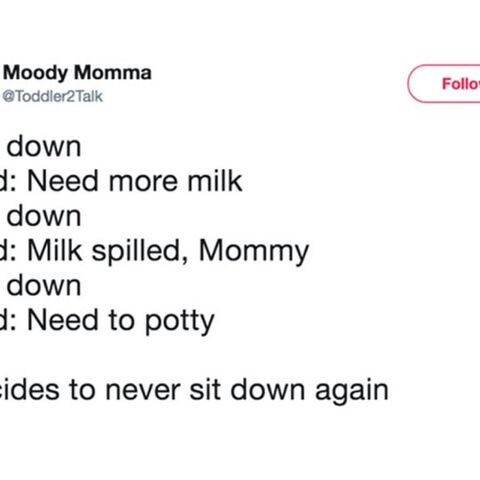Open the @Toddler2Talk handle link

click(x=53, y=96)
